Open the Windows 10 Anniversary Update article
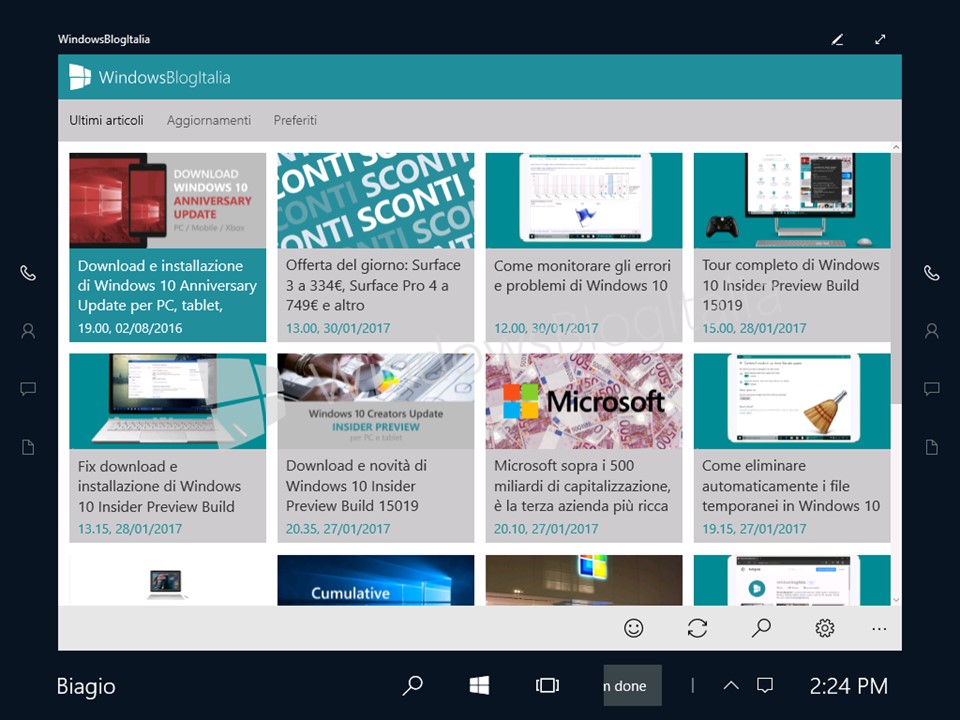The image size is (960, 720). tap(168, 247)
